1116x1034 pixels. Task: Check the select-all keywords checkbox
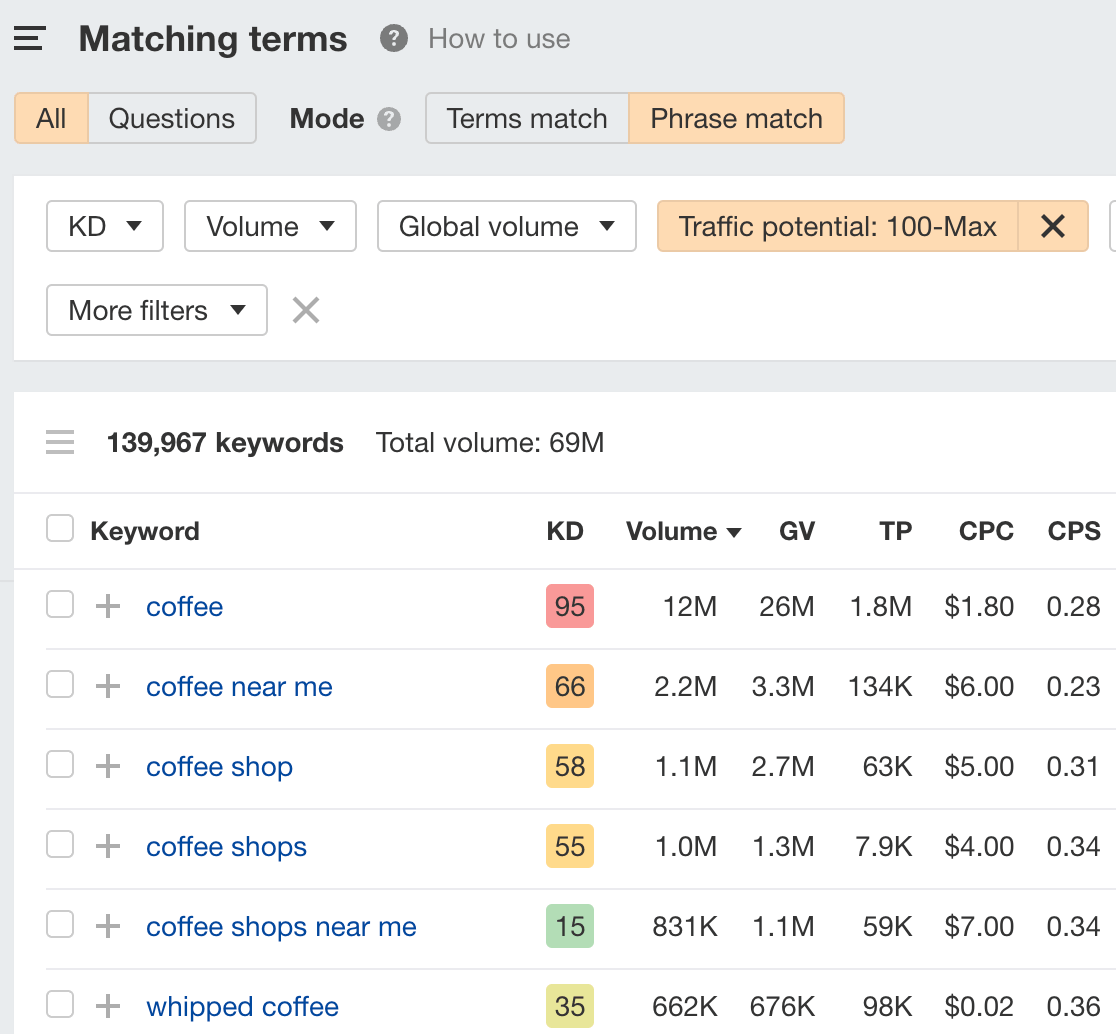click(60, 527)
